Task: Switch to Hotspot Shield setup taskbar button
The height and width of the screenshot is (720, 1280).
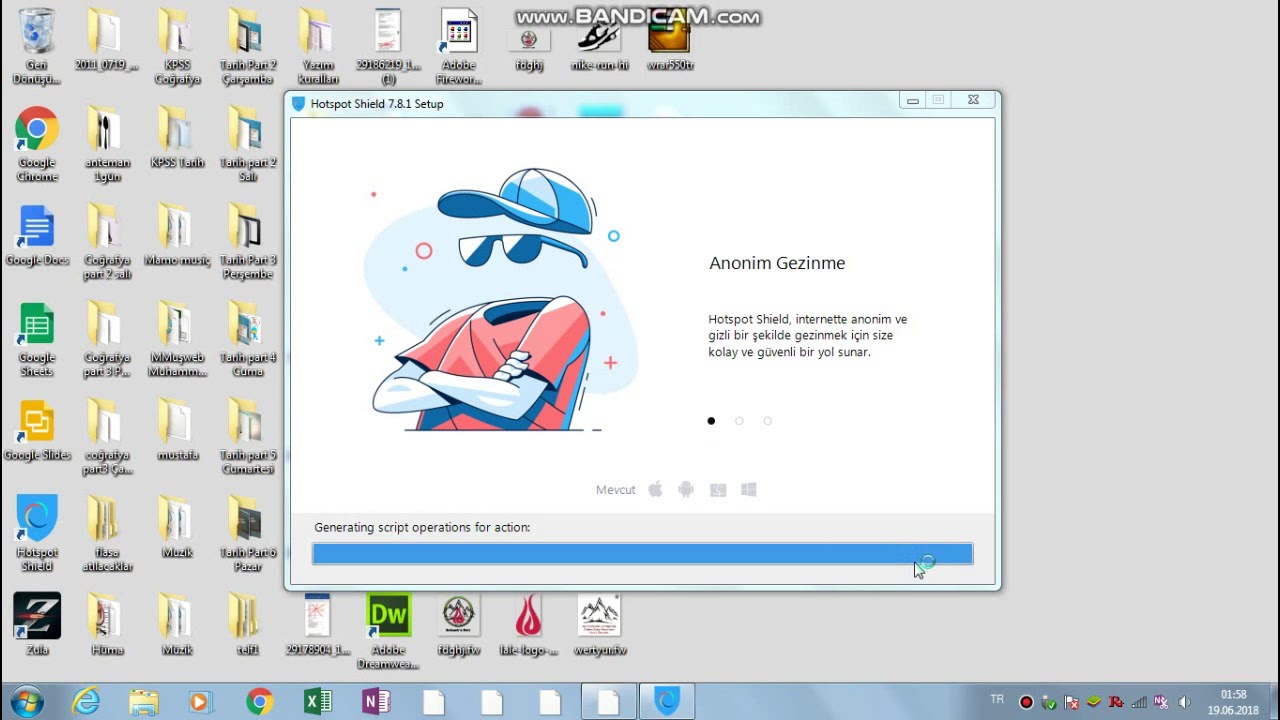Action: point(667,702)
